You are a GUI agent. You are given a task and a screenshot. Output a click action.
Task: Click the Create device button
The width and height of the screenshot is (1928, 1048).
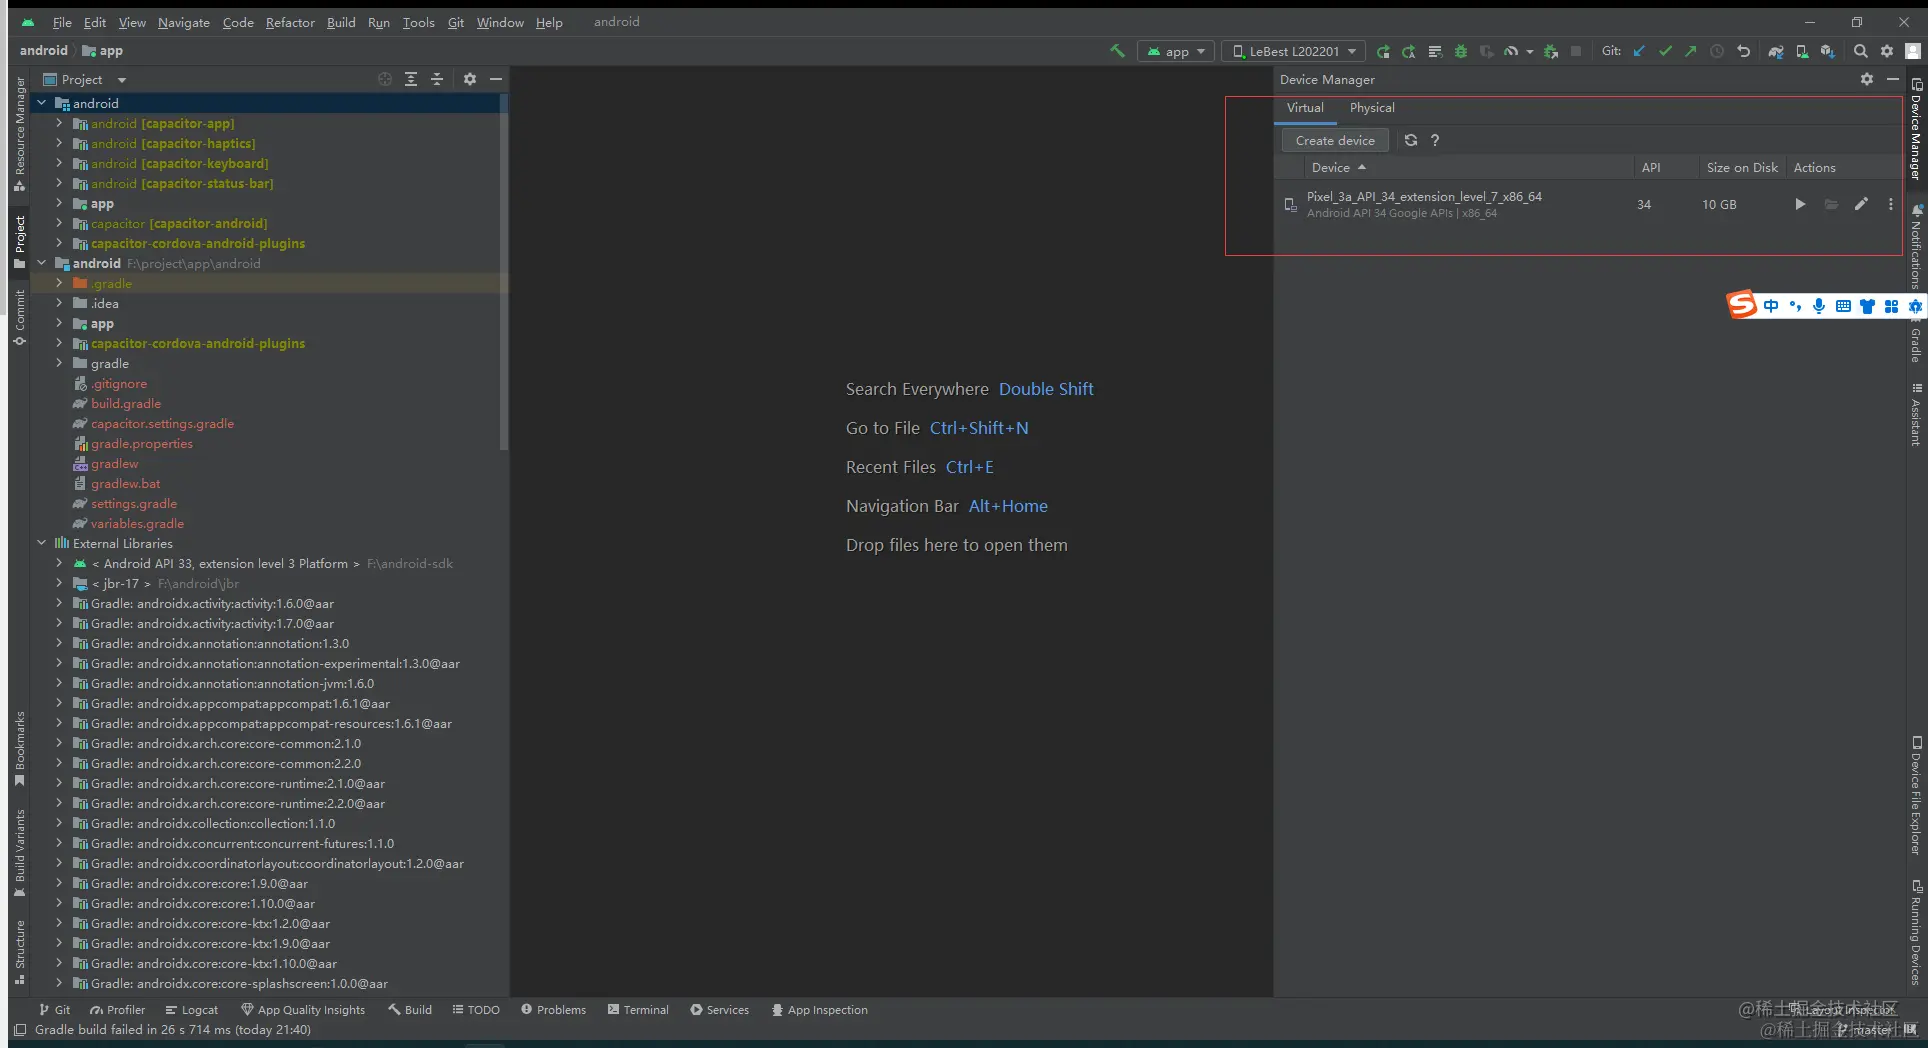(x=1335, y=141)
